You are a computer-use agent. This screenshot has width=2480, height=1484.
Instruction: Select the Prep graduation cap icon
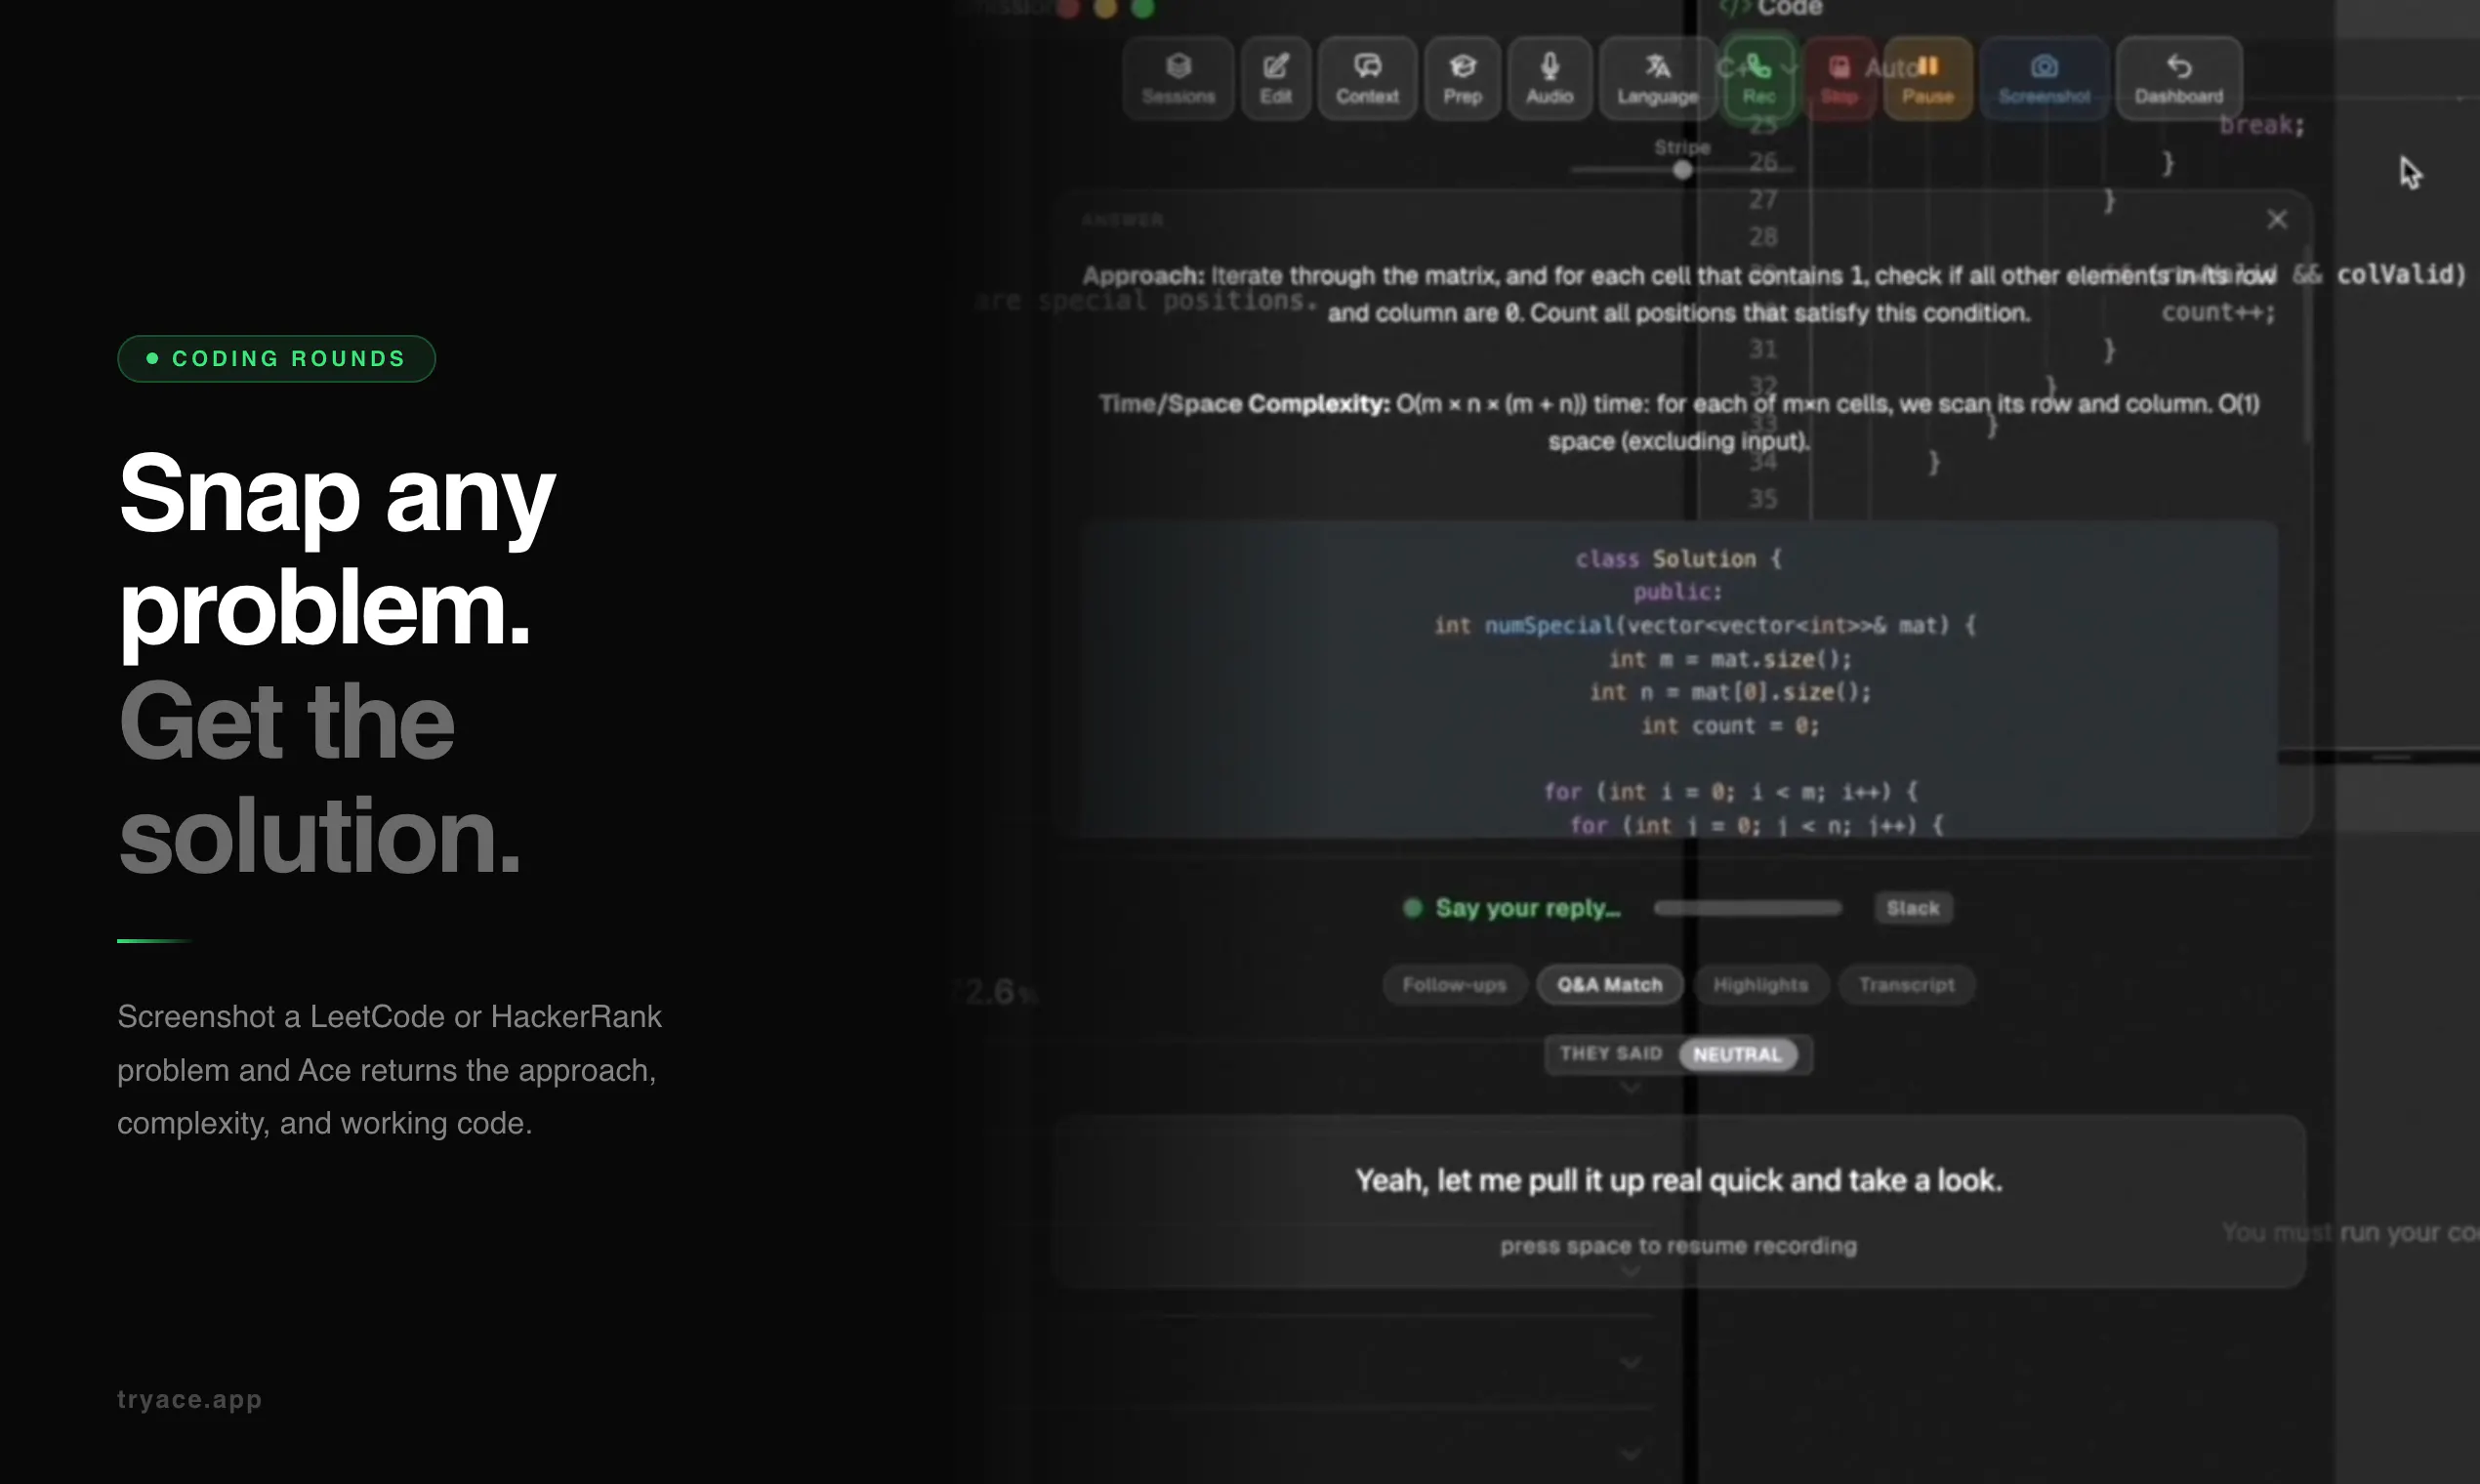[1462, 78]
